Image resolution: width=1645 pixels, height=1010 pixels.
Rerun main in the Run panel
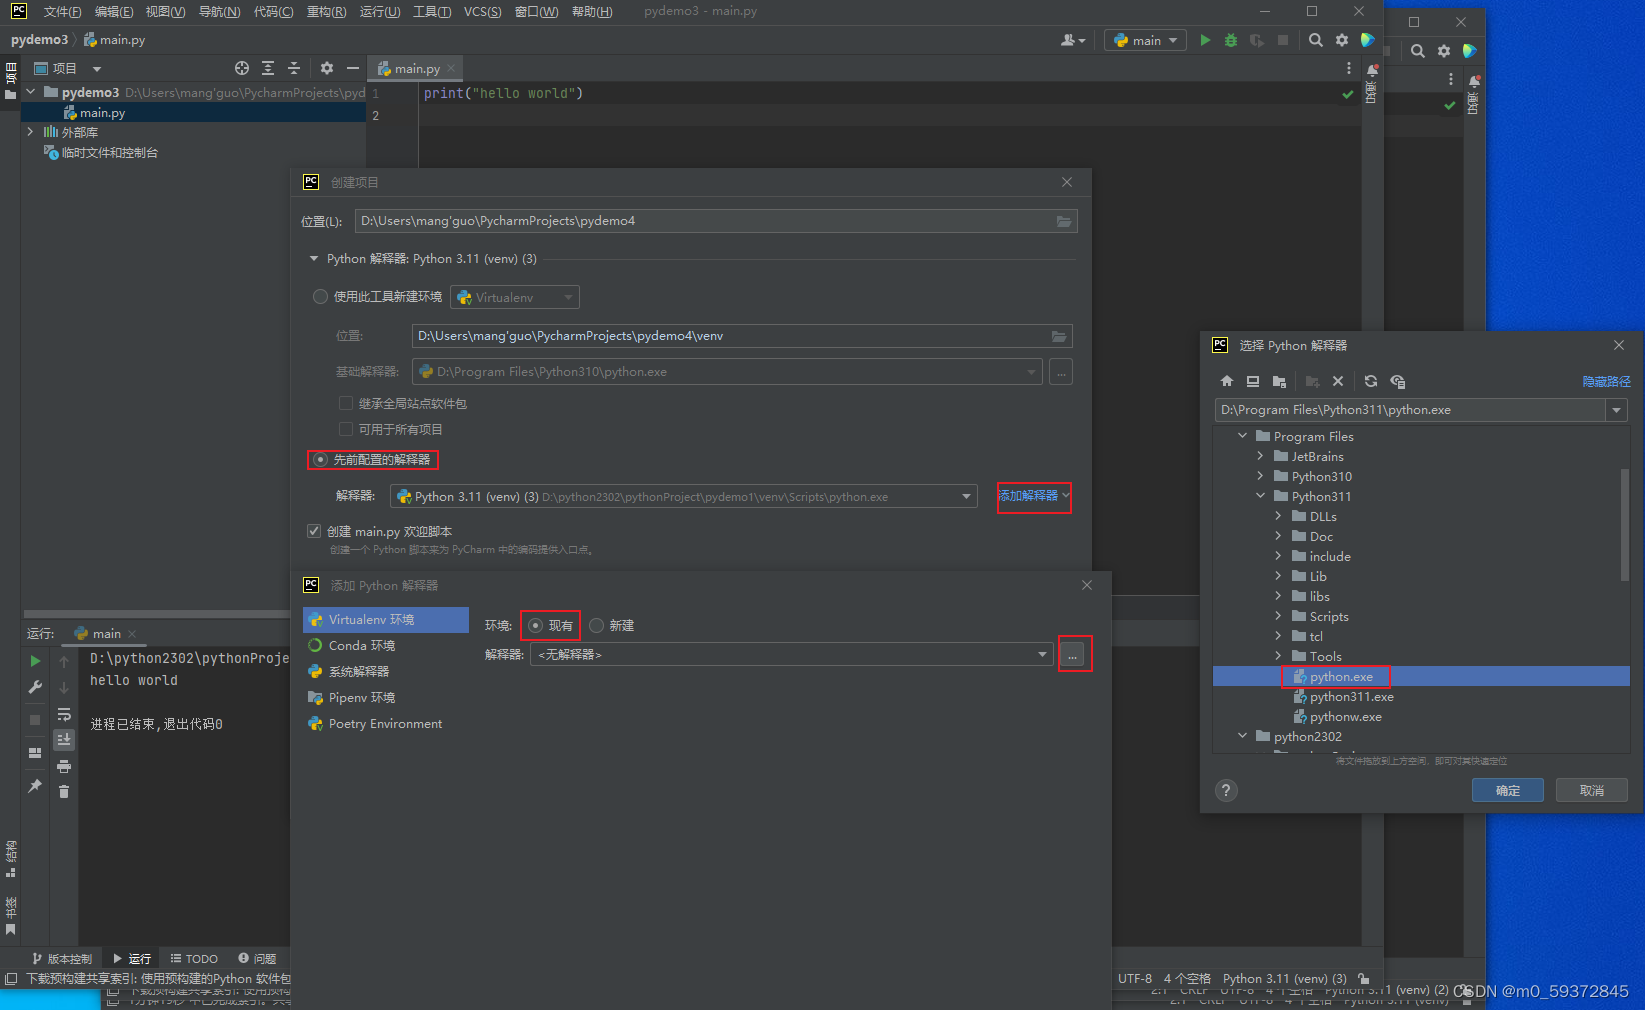click(35, 661)
